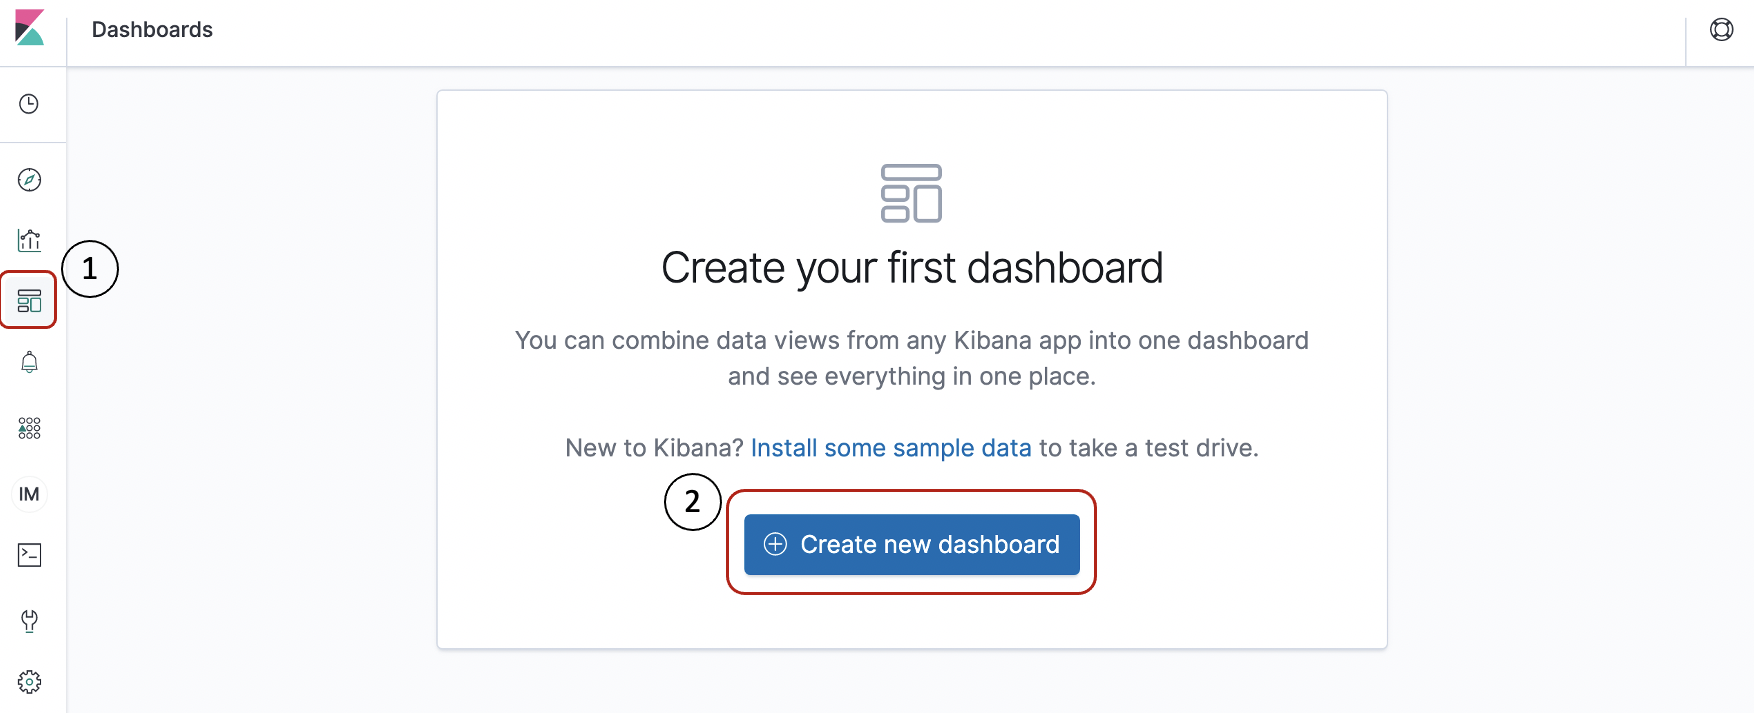Open Visualize chart icon in sidebar

click(29, 240)
